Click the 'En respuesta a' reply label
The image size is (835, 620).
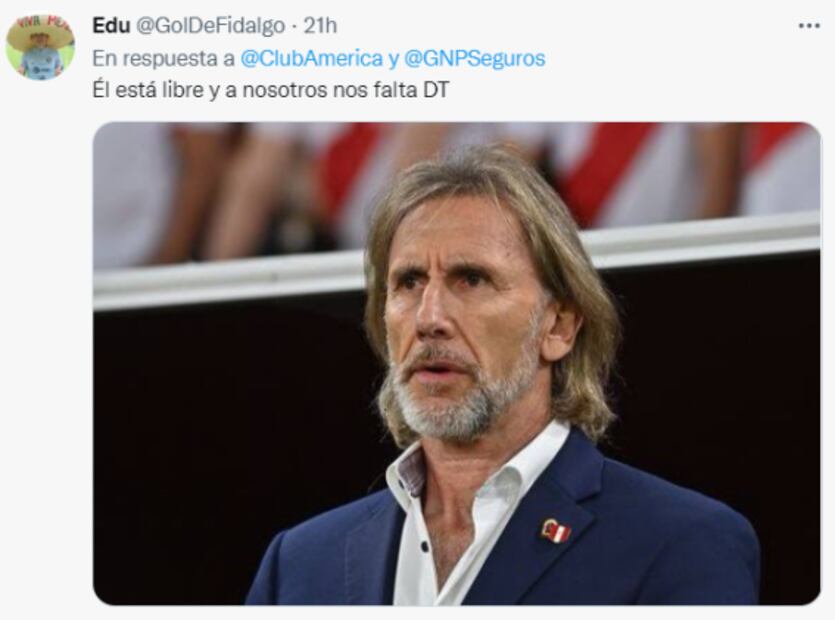(x=165, y=58)
